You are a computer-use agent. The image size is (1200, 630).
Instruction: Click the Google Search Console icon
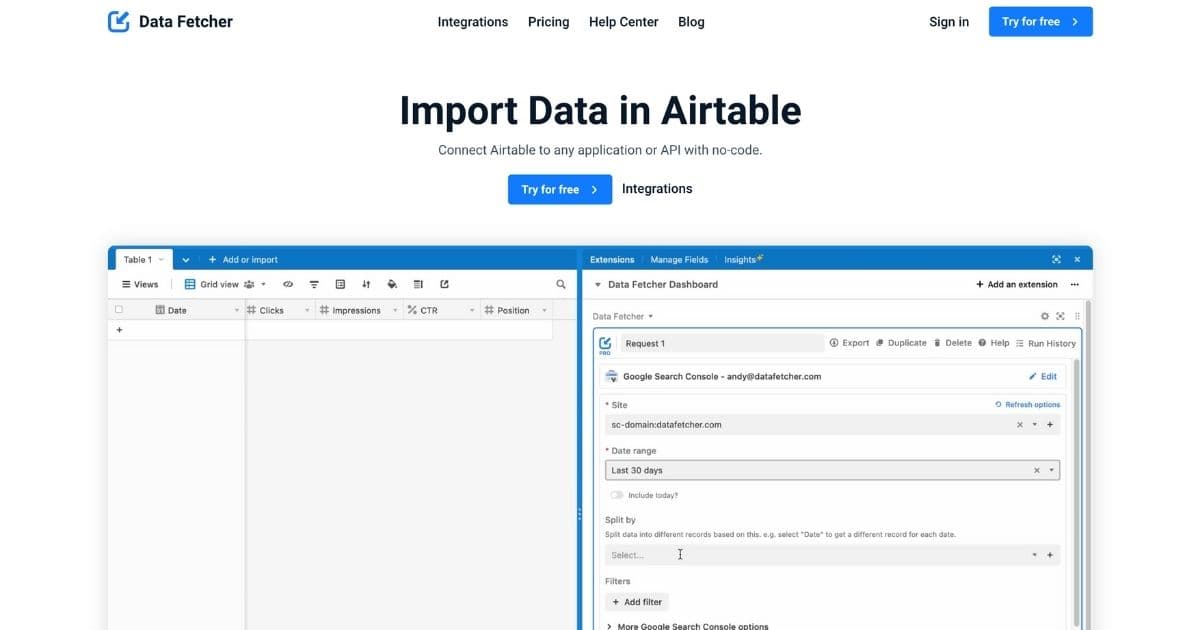tap(612, 377)
